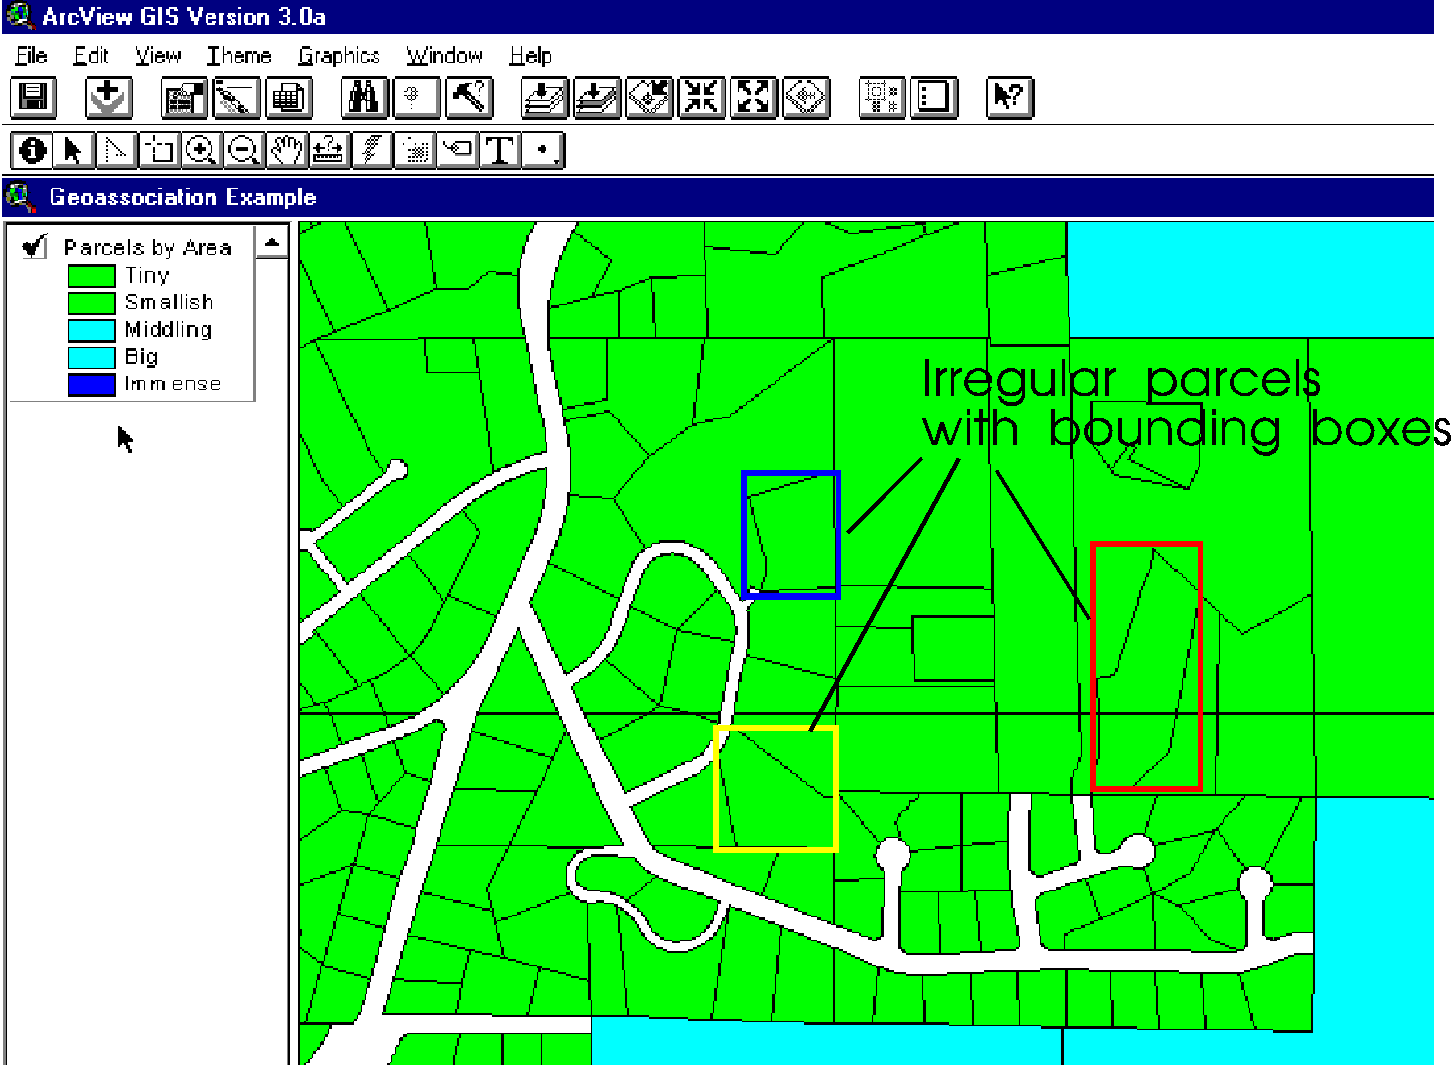Select the Identify tool
1453x1066 pixels.
(33, 149)
